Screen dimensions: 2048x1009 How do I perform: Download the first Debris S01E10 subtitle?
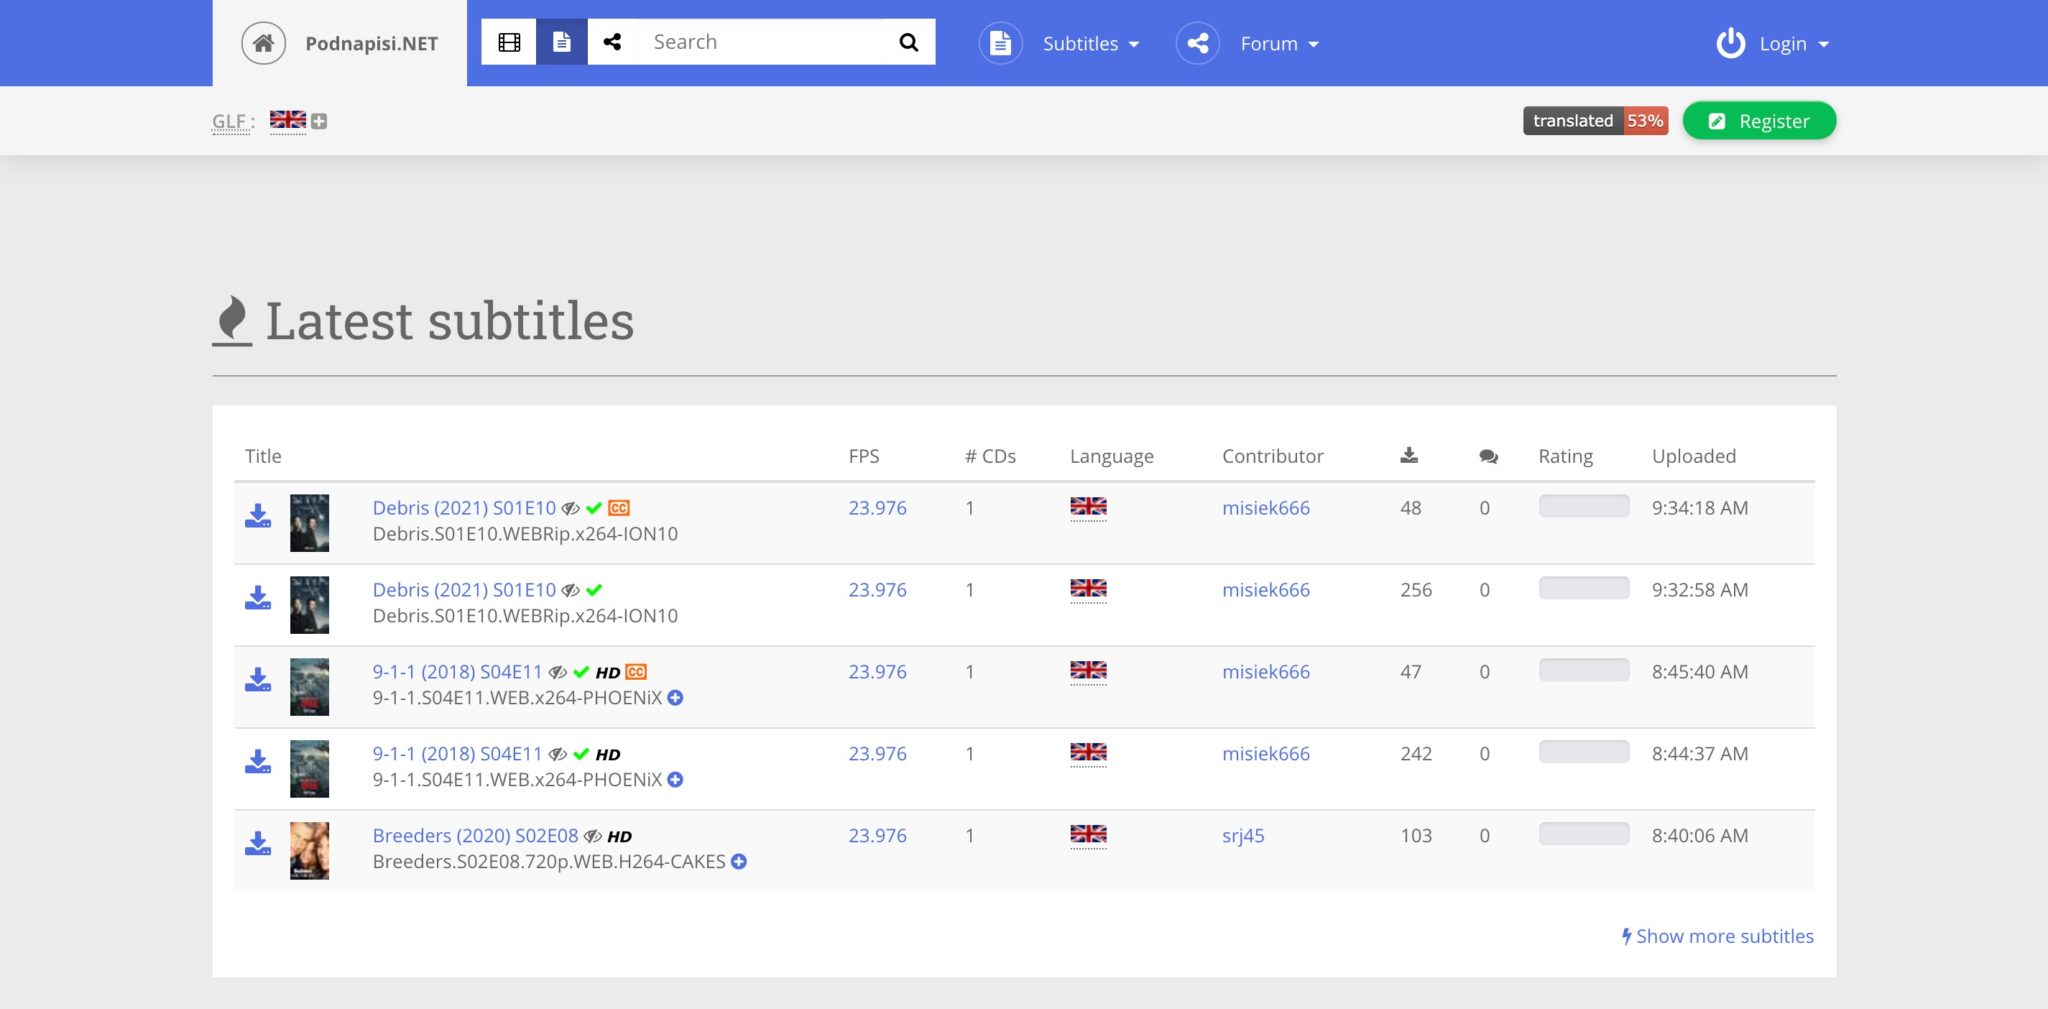[258, 516]
